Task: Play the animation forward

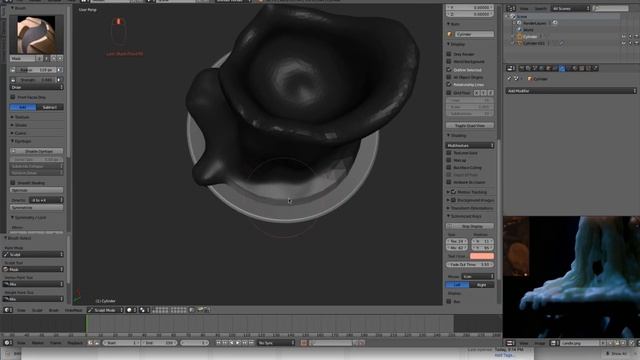Action: [x=238, y=343]
